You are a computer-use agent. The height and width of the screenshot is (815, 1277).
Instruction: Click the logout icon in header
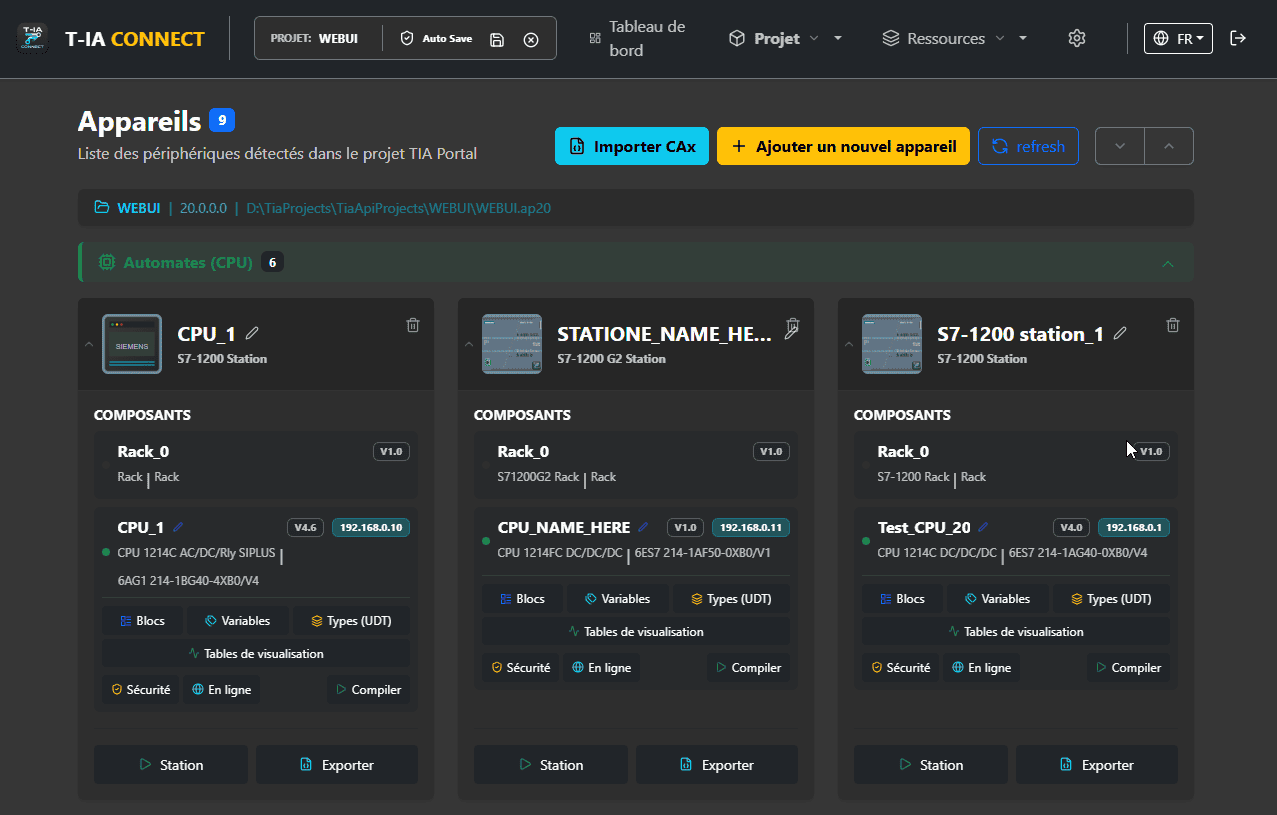tap(1238, 38)
